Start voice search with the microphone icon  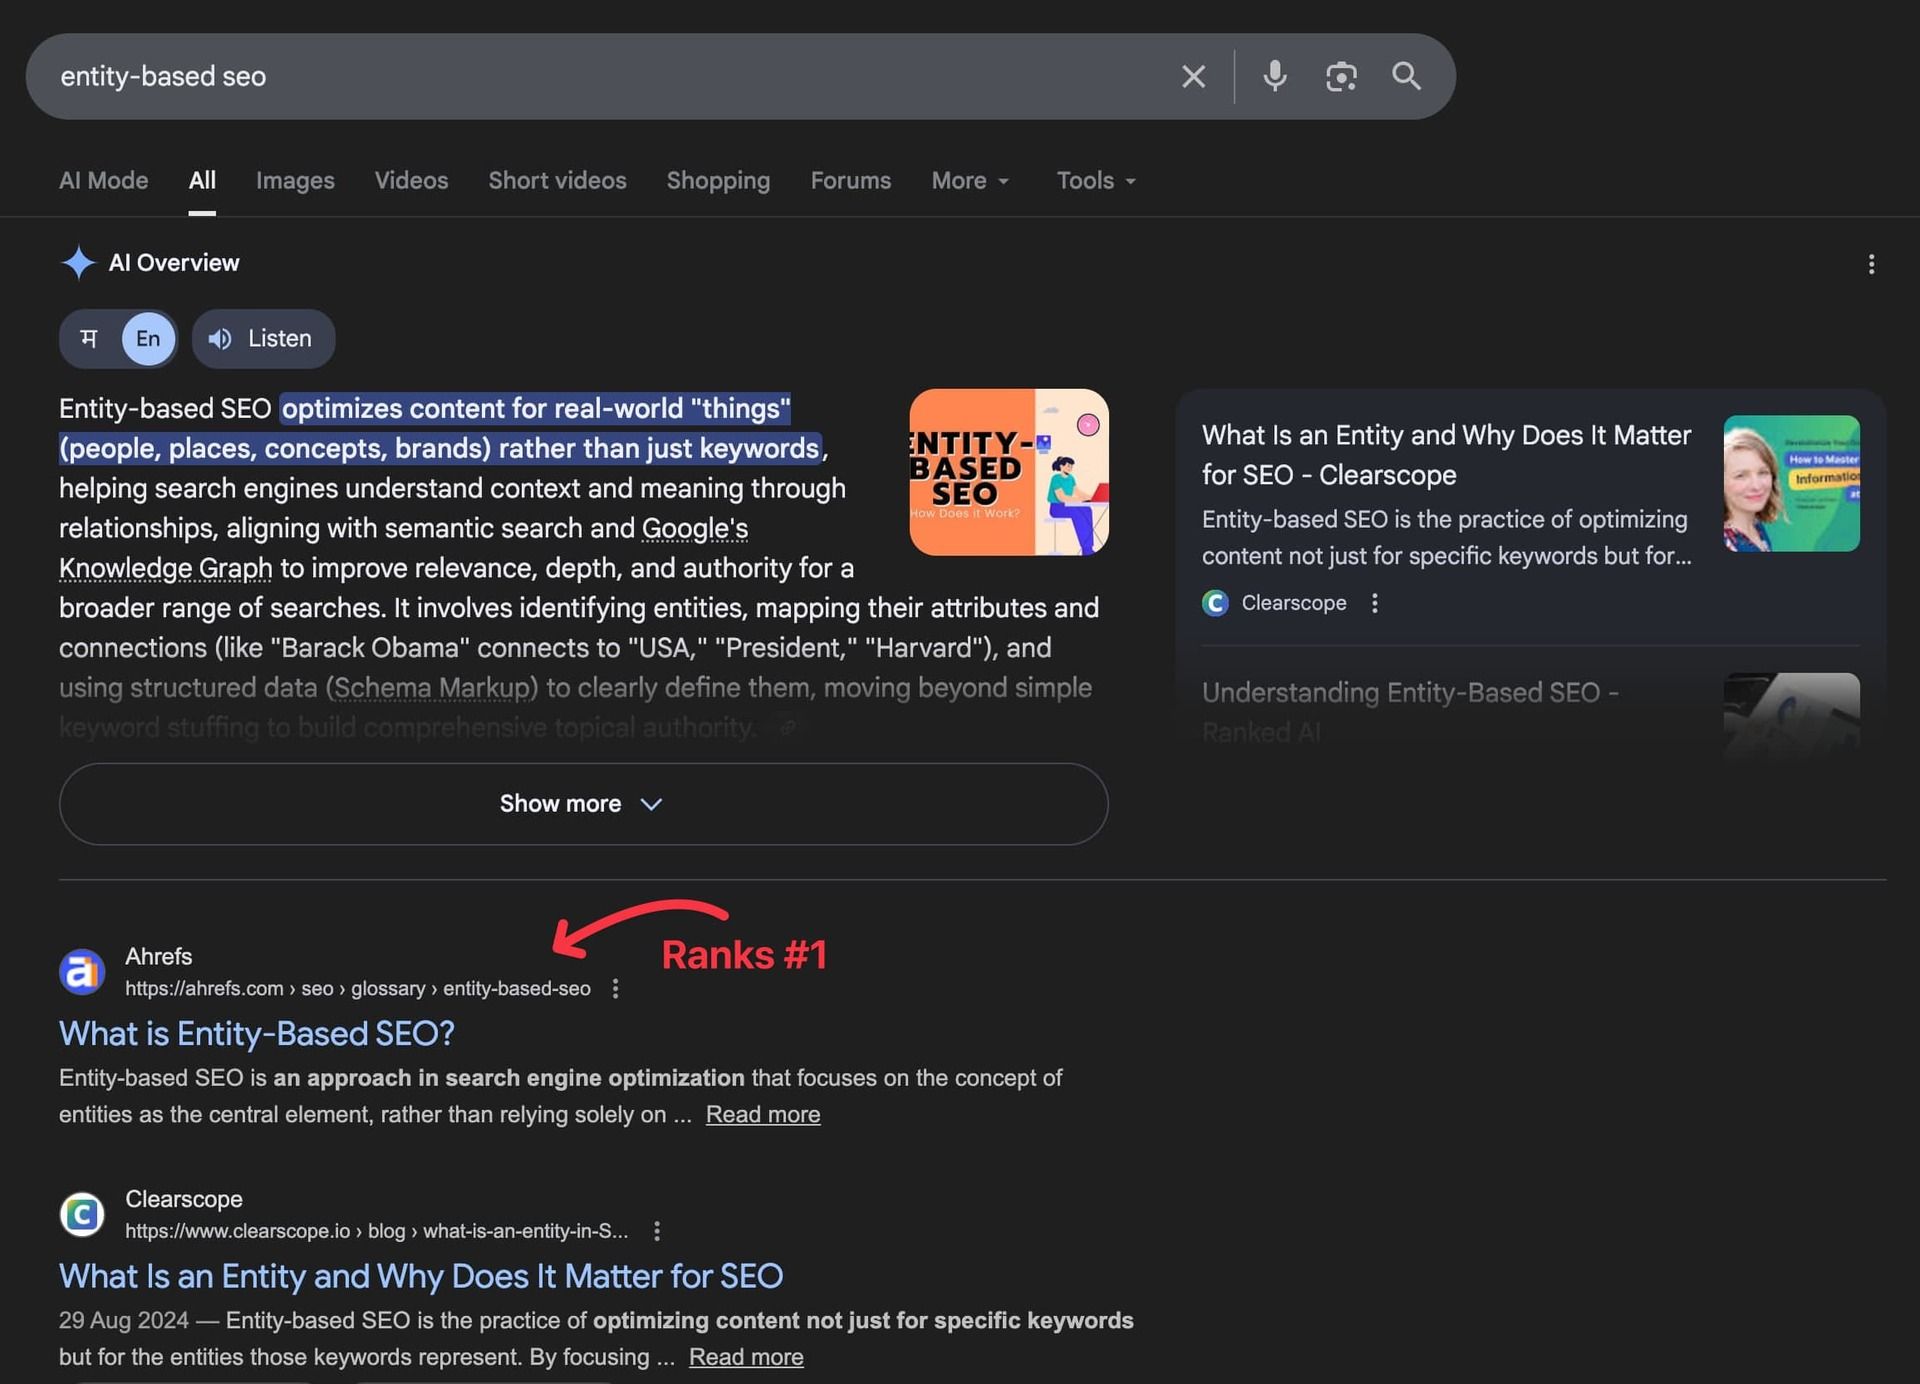coord(1274,77)
